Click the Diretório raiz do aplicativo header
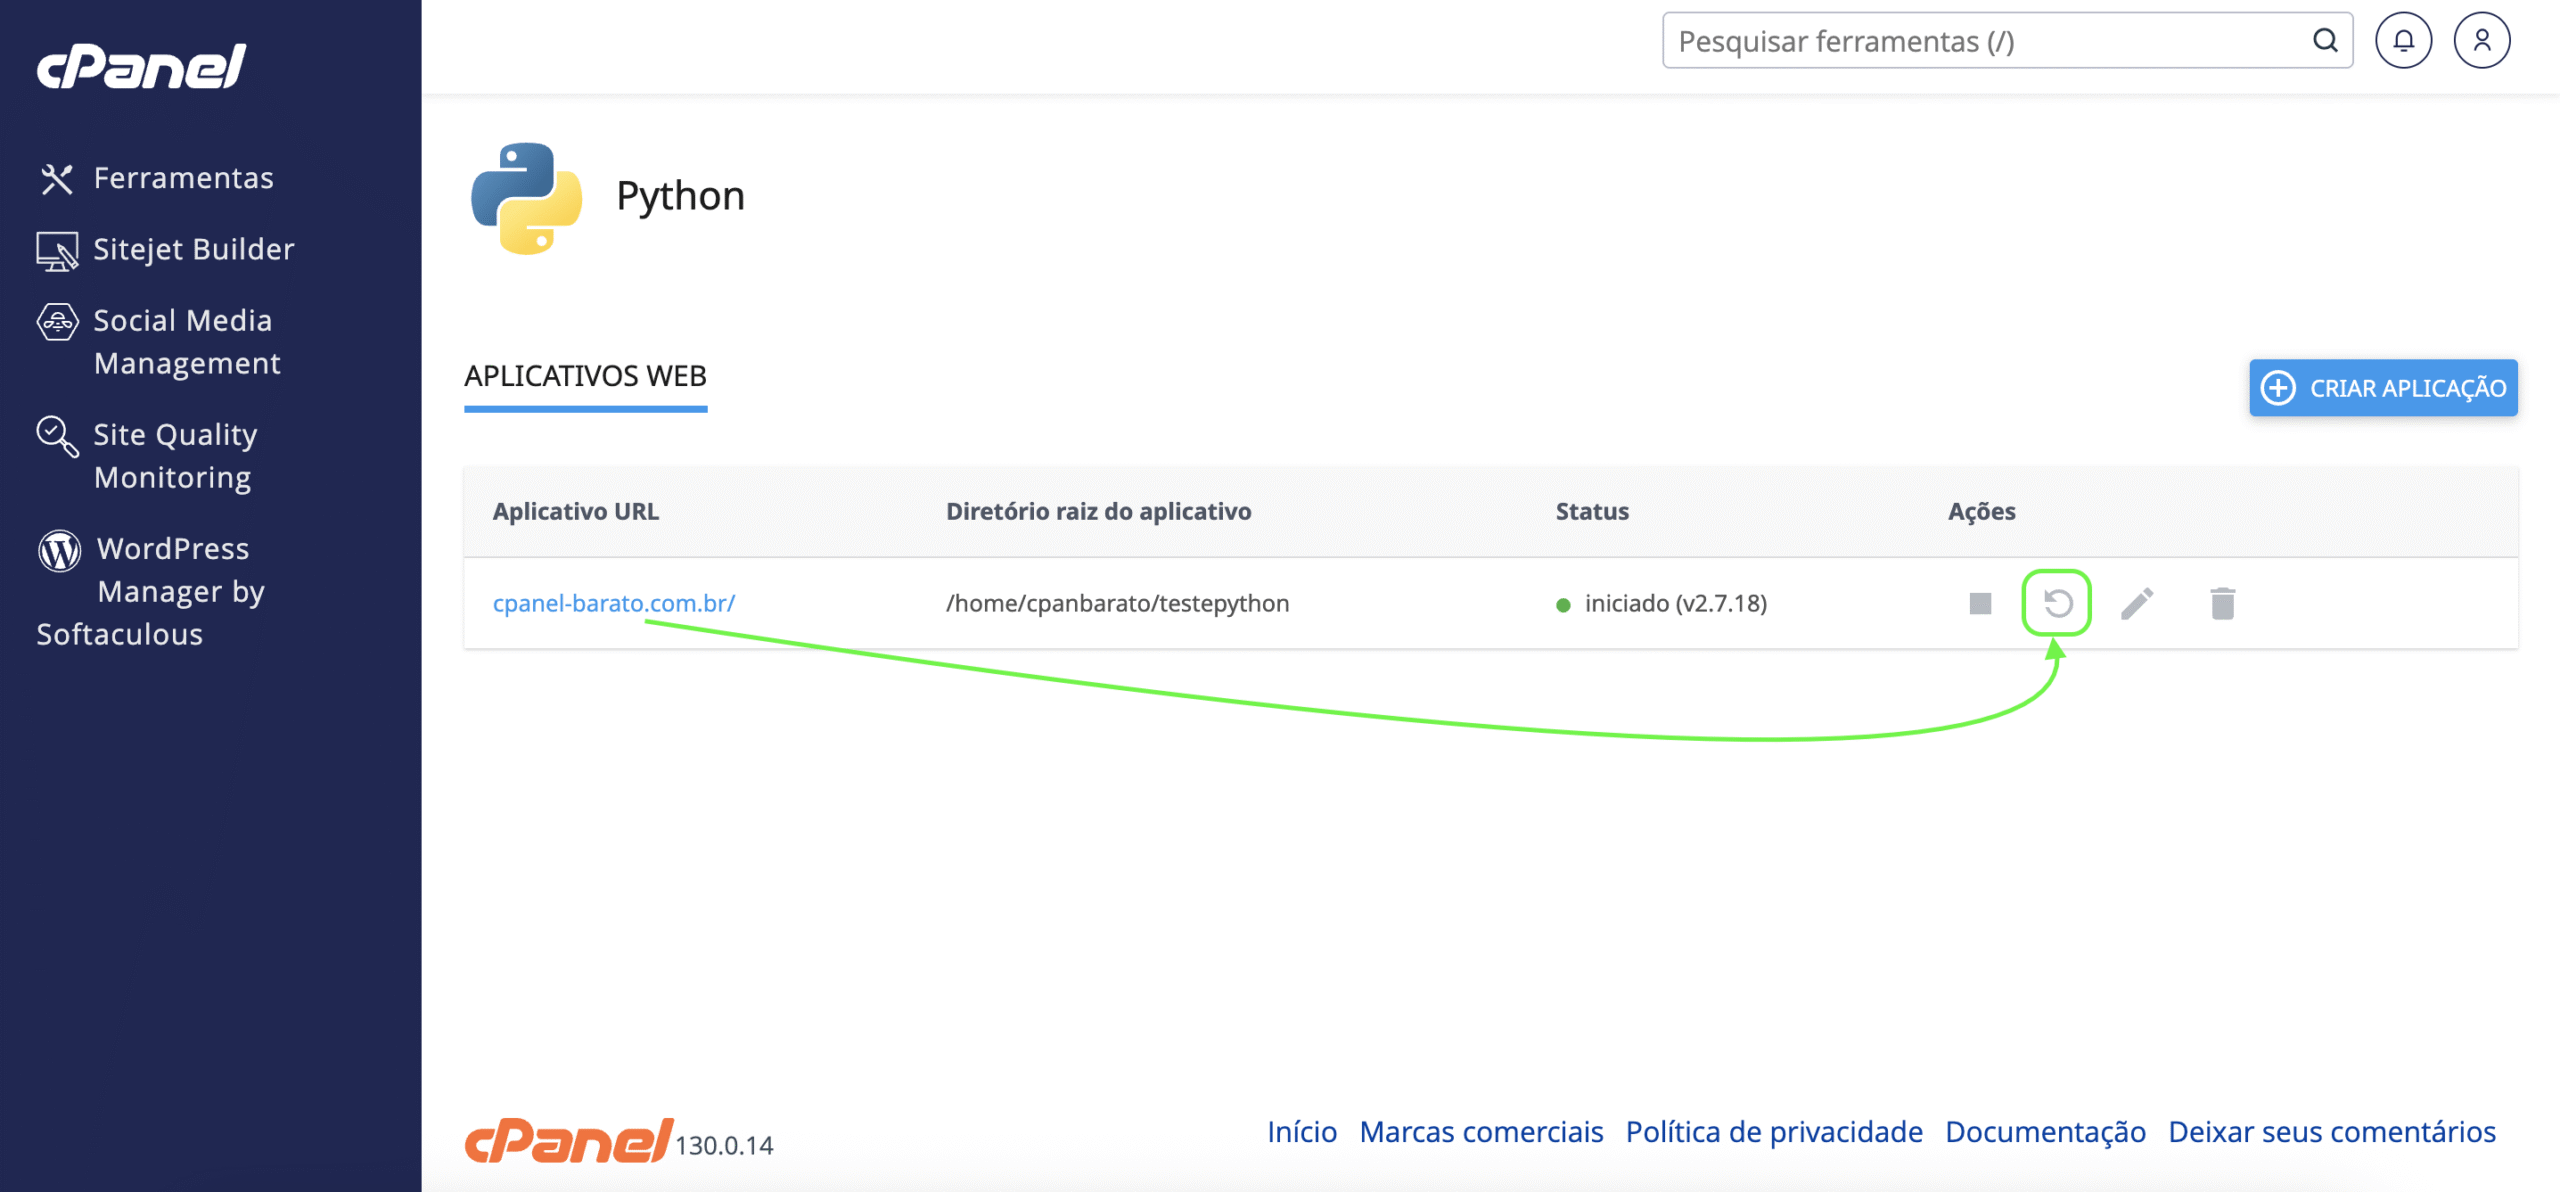This screenshot has width=2560, height=1192. coord(1099,511)
